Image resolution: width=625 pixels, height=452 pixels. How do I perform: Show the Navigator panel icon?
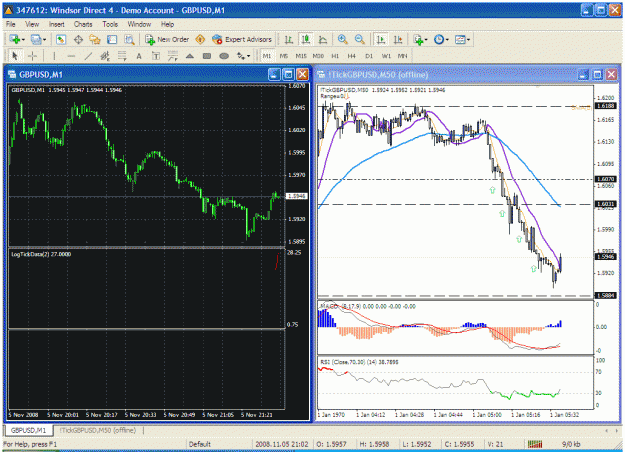click(x=95, y=39)
